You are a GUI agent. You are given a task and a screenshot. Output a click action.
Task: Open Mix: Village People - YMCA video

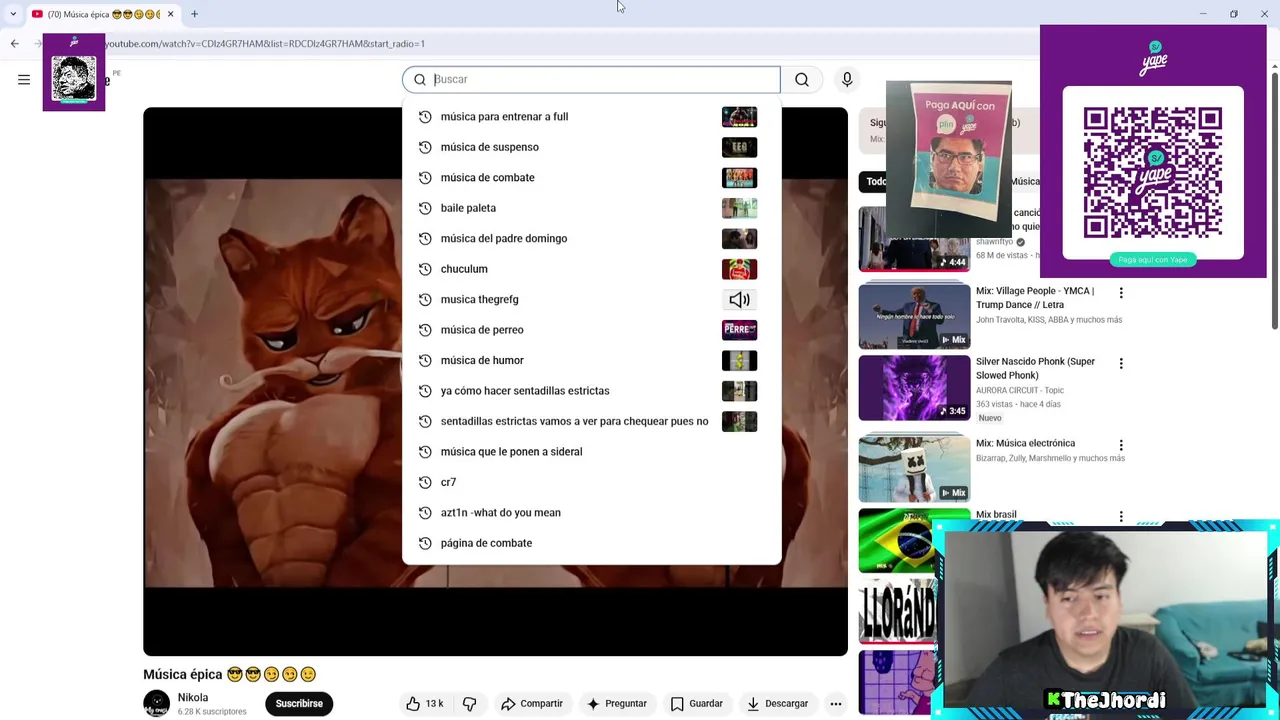1035,298
